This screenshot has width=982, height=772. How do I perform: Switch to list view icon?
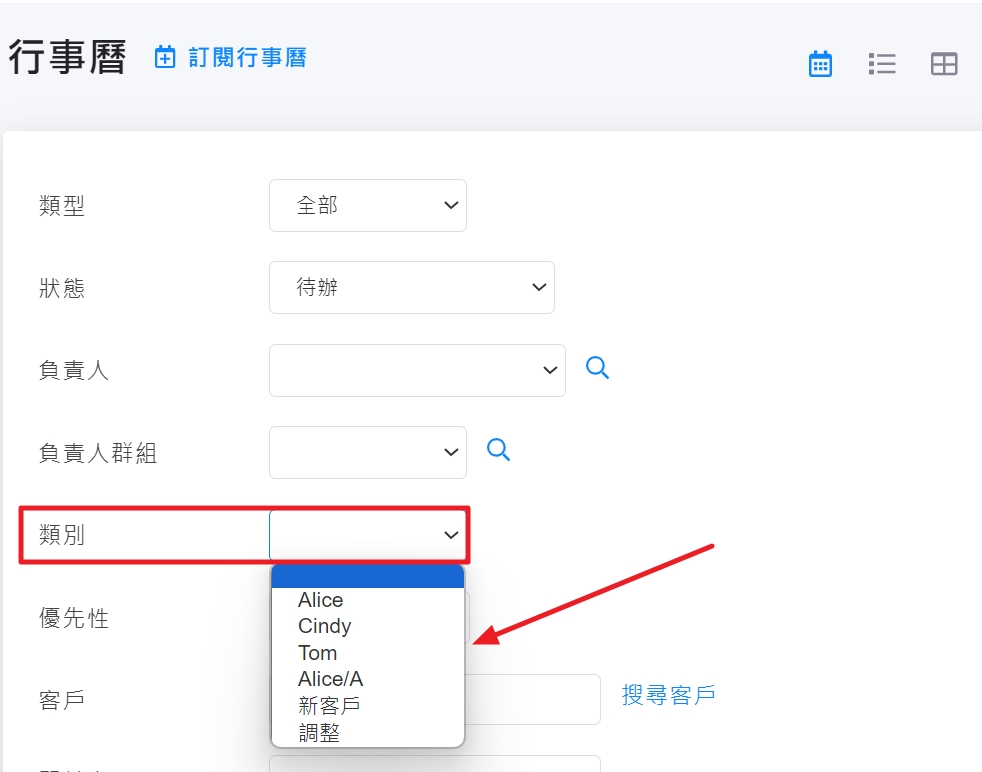[x=882, y=64]
